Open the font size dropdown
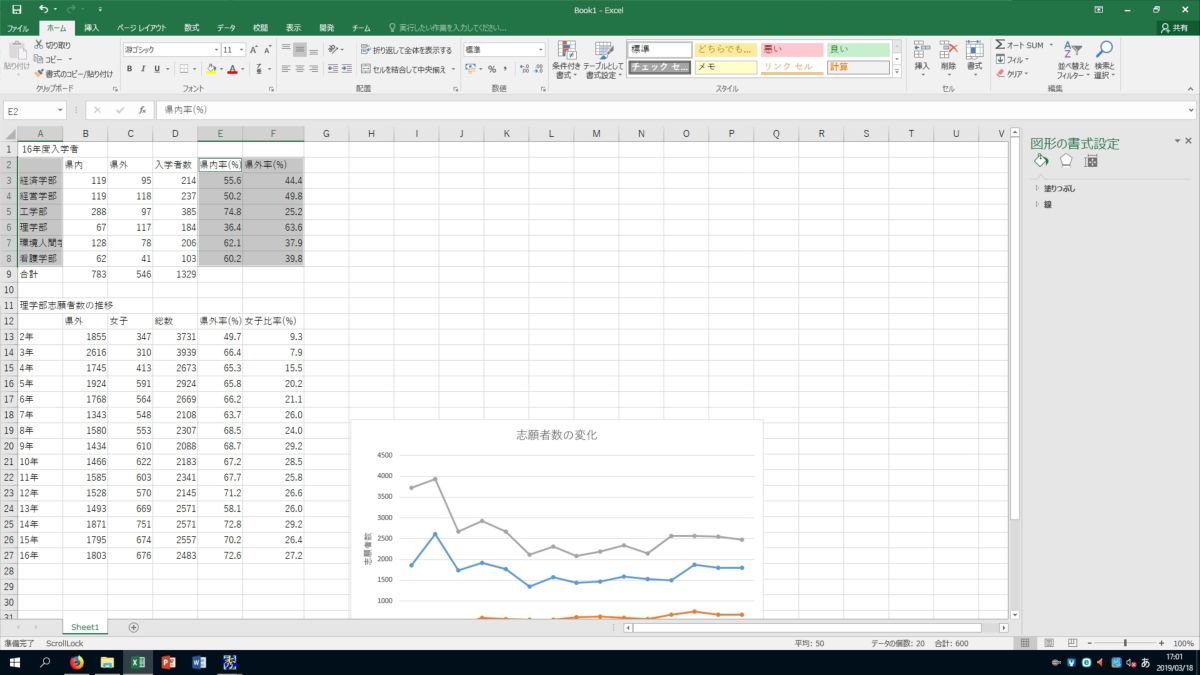 241,49
